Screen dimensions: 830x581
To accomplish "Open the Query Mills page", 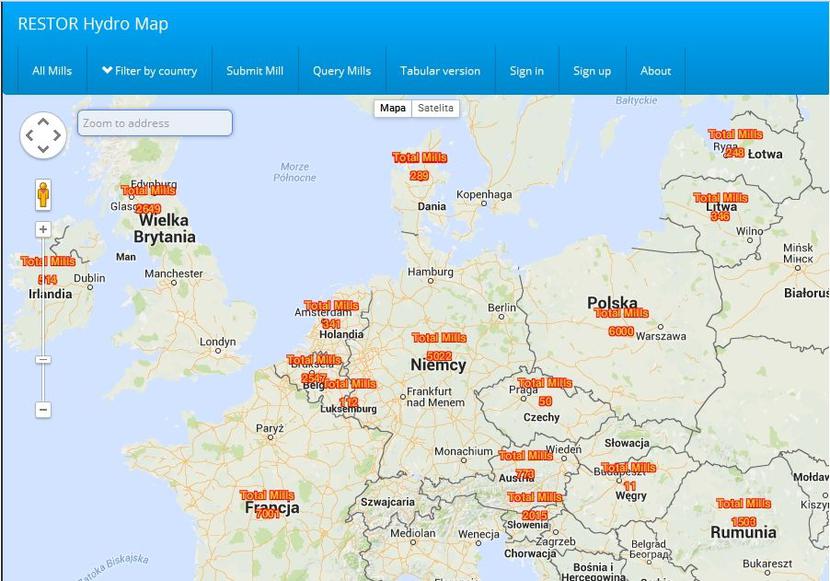I will coord(342,71).
